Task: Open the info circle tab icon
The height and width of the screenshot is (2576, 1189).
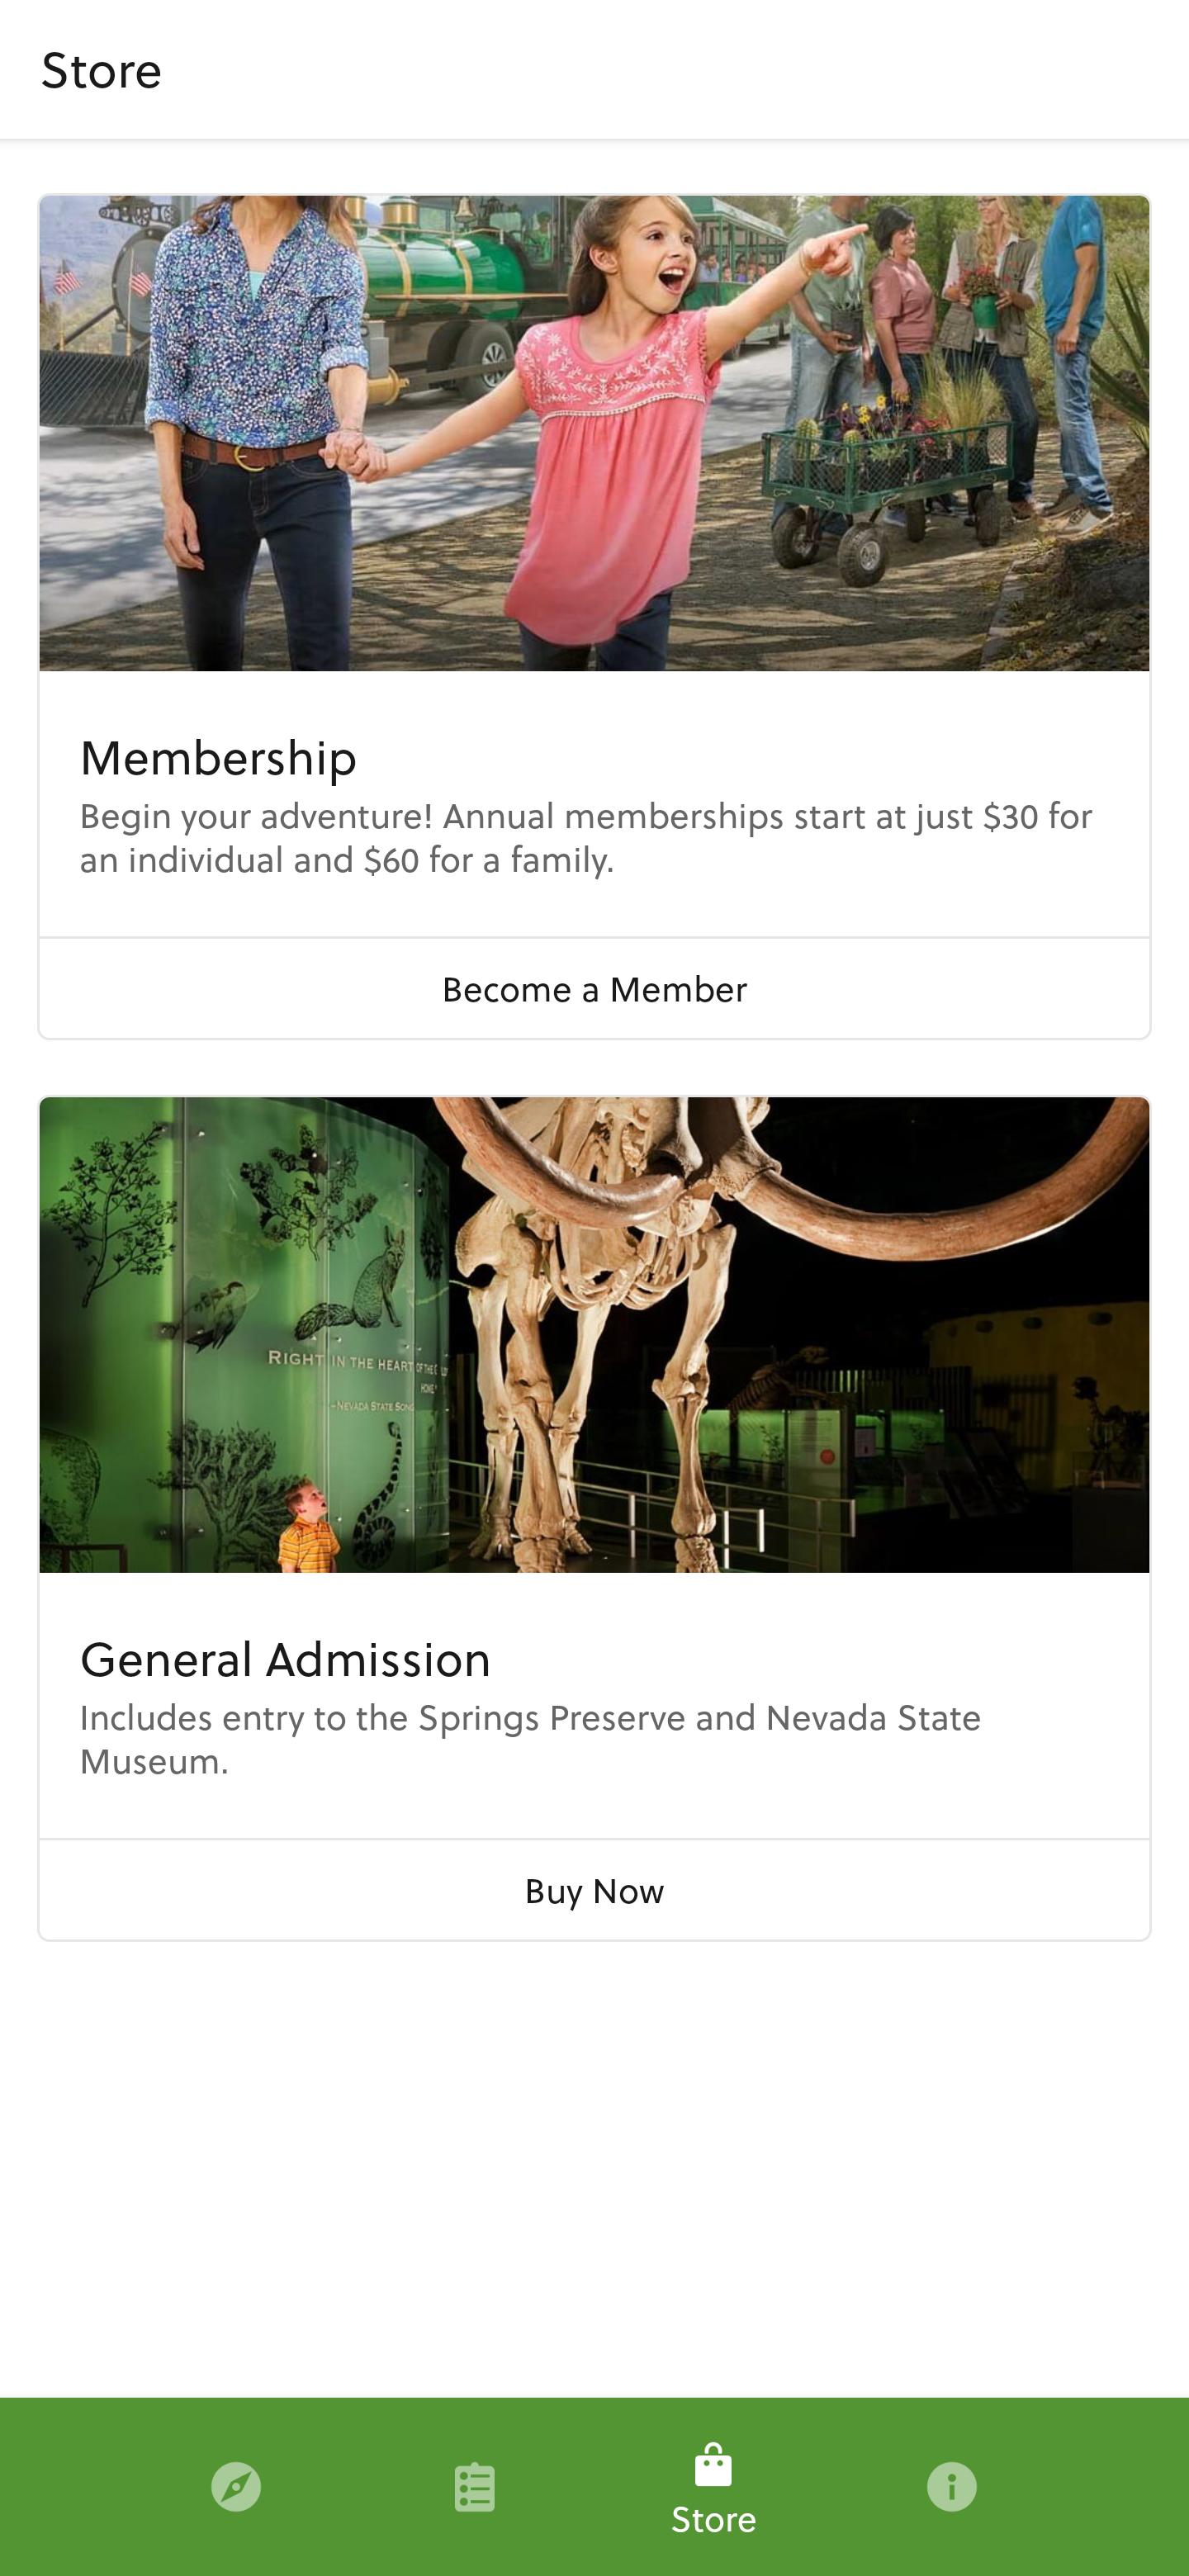Action: [951, 2486]
